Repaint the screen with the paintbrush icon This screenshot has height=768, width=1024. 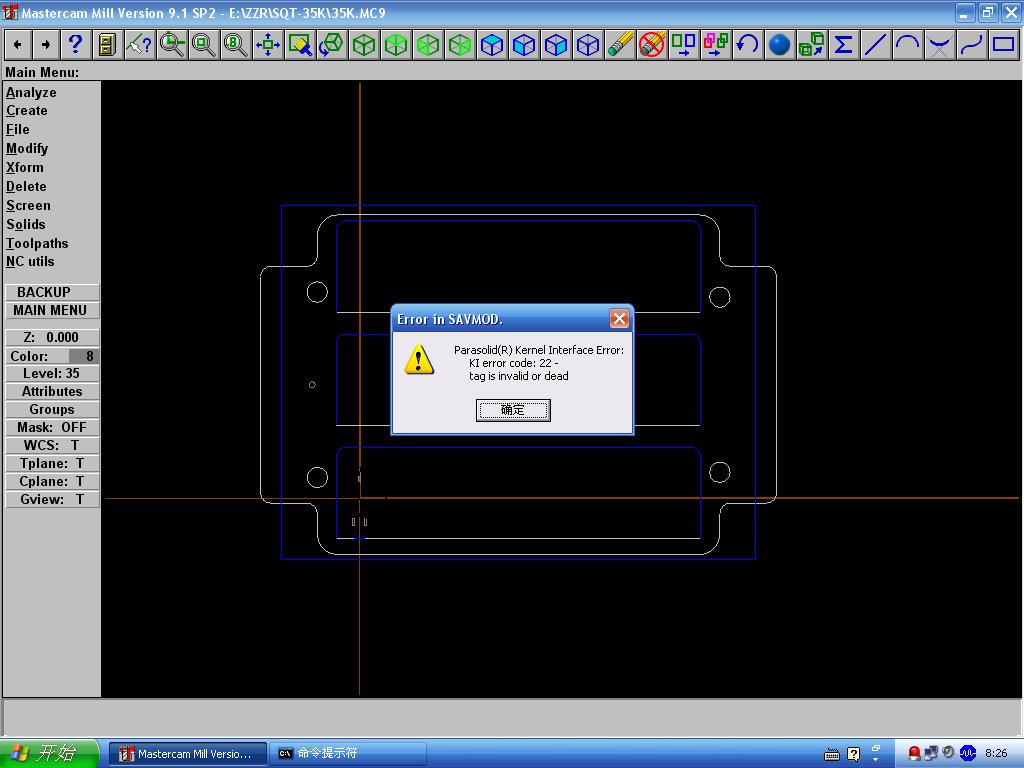[x=300, y=45]
